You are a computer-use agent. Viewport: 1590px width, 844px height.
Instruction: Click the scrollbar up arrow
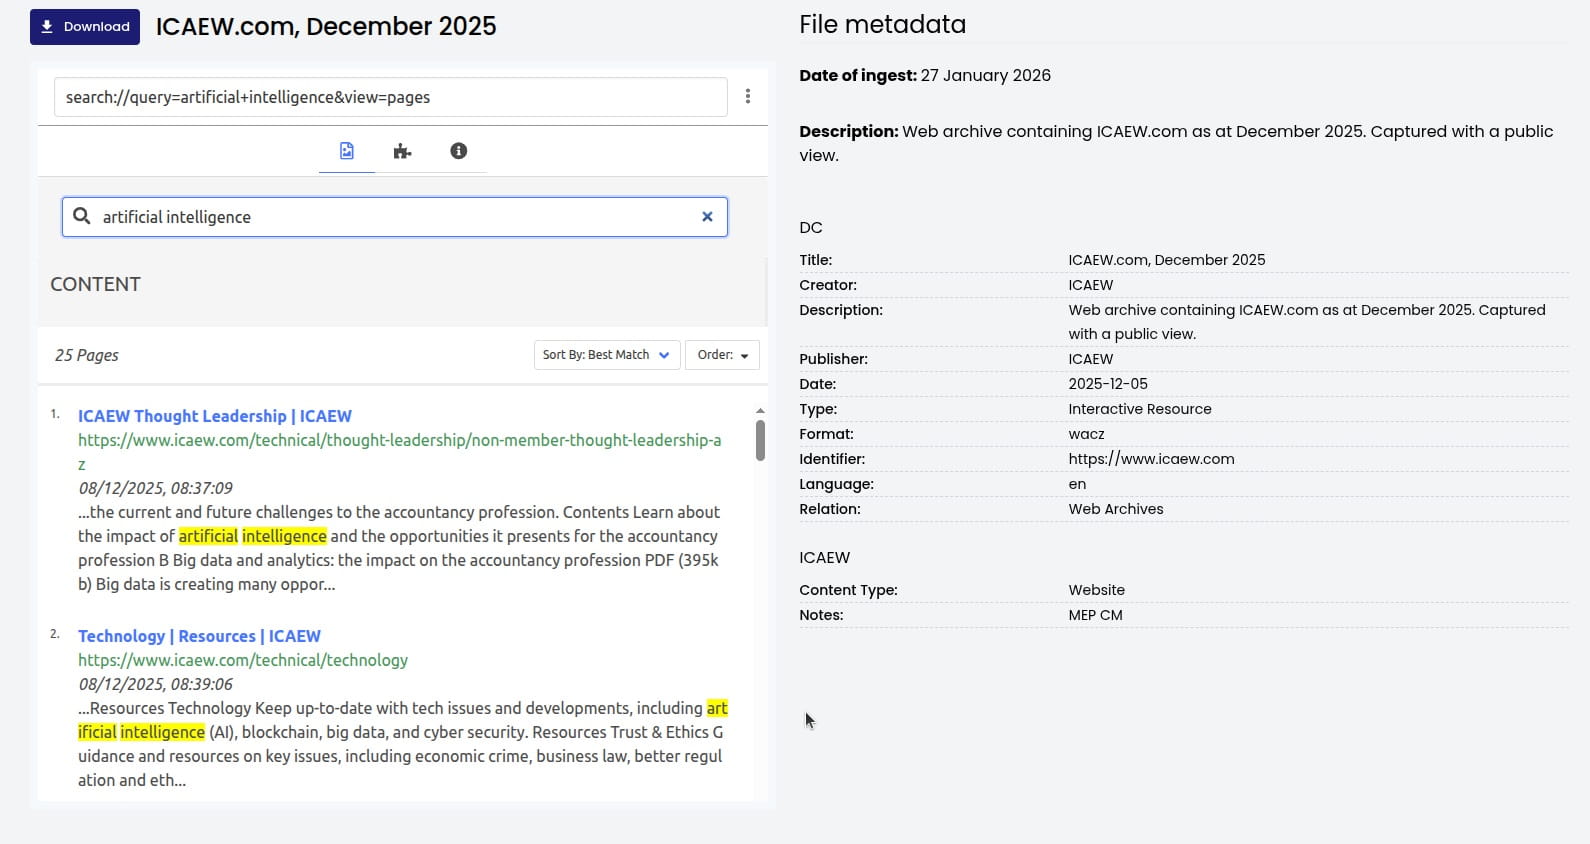coord(760,410)
